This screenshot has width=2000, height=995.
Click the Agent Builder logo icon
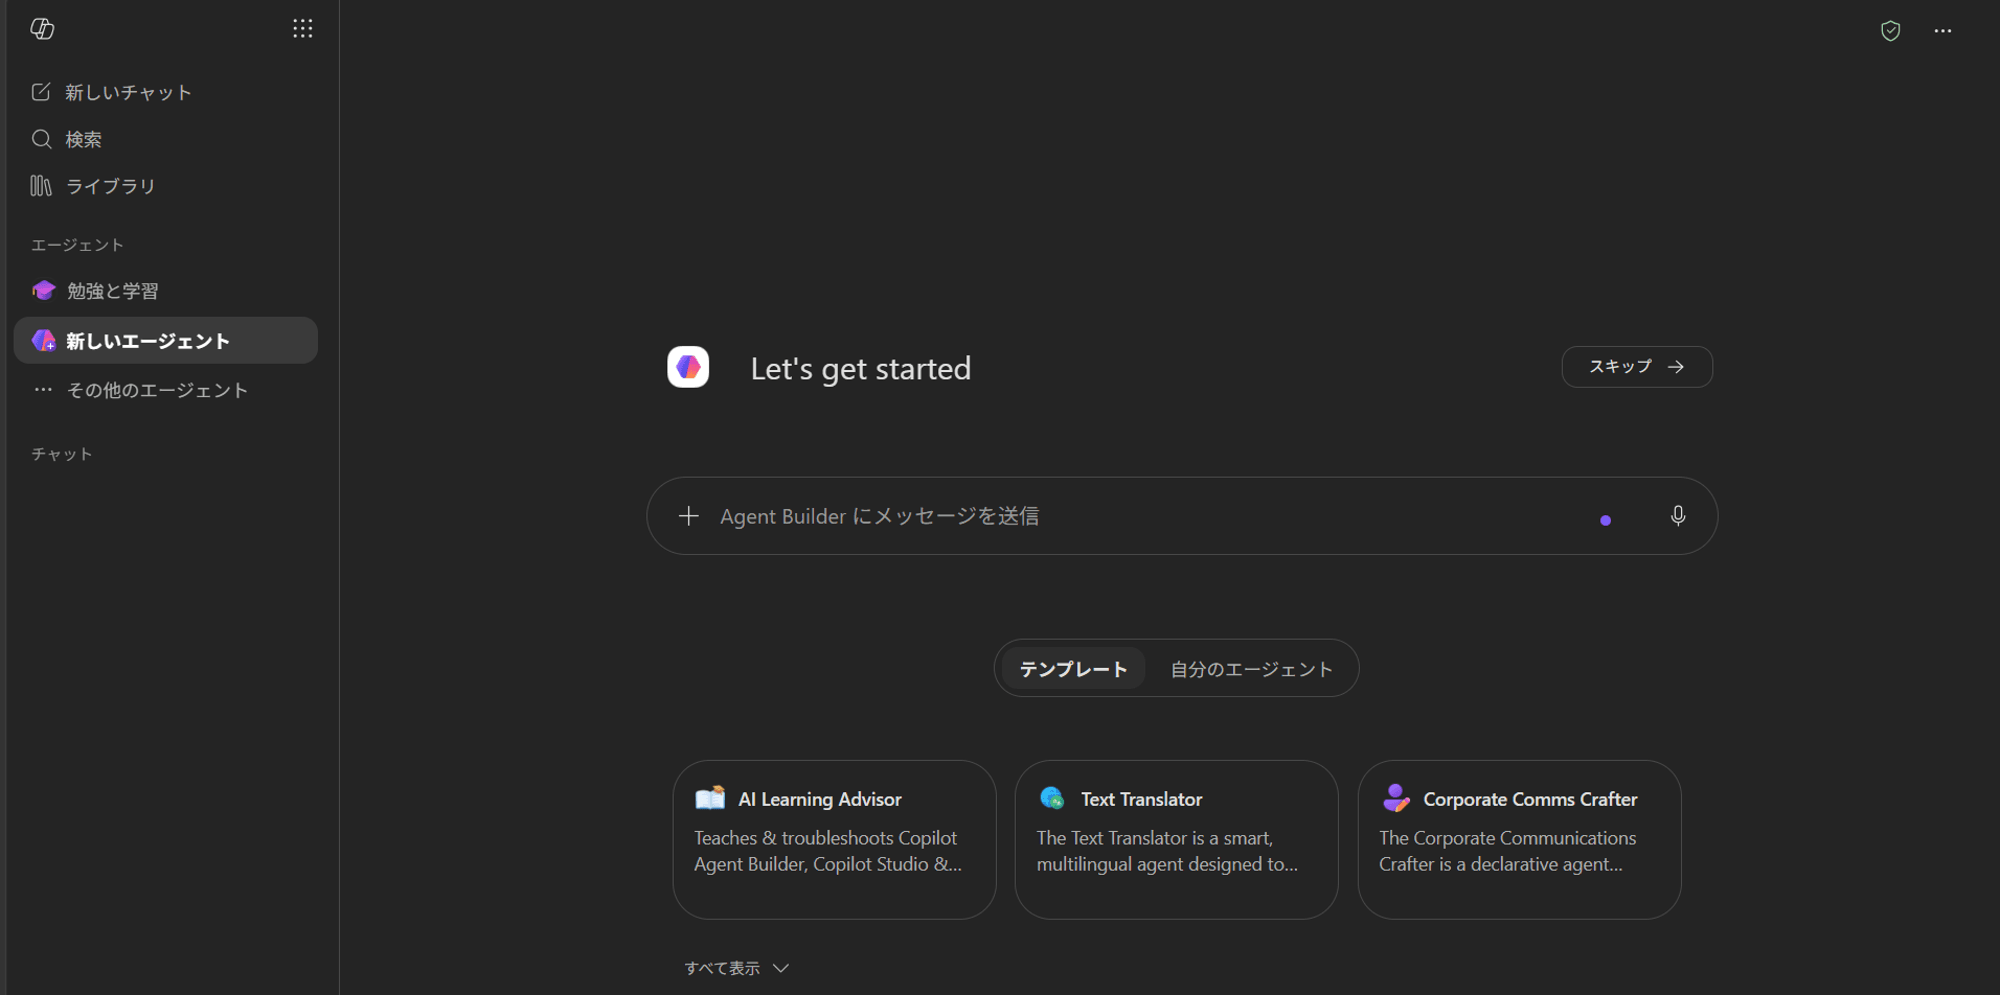(x=688, y=367)
